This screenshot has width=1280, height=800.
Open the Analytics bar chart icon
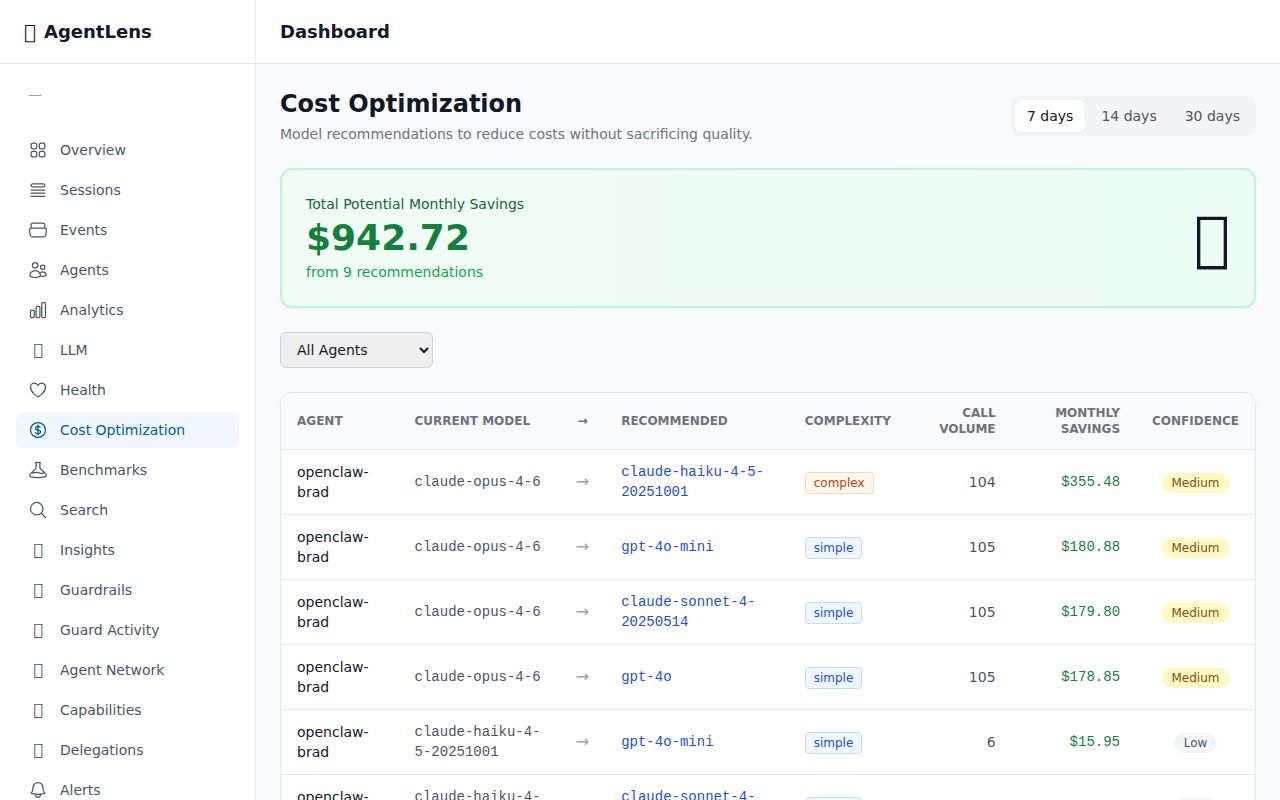click(x=37, y=309)
